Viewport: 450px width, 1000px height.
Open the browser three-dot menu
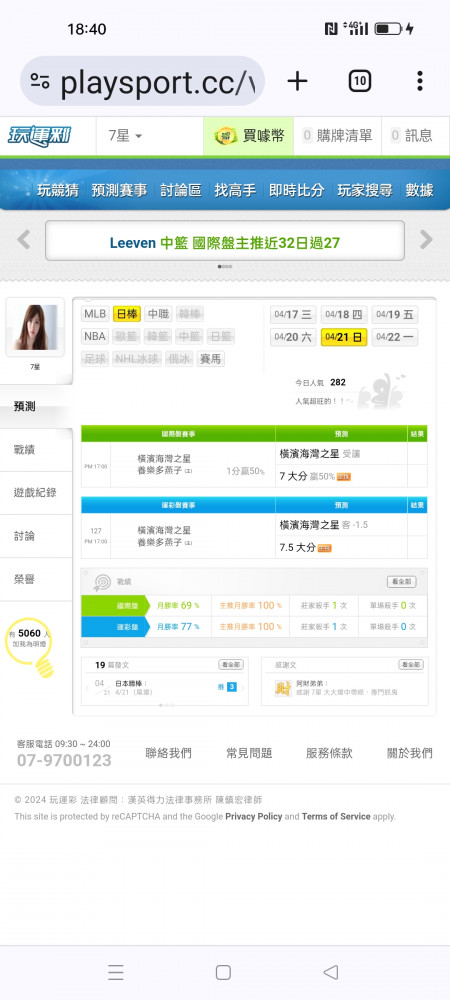point(419,81)
